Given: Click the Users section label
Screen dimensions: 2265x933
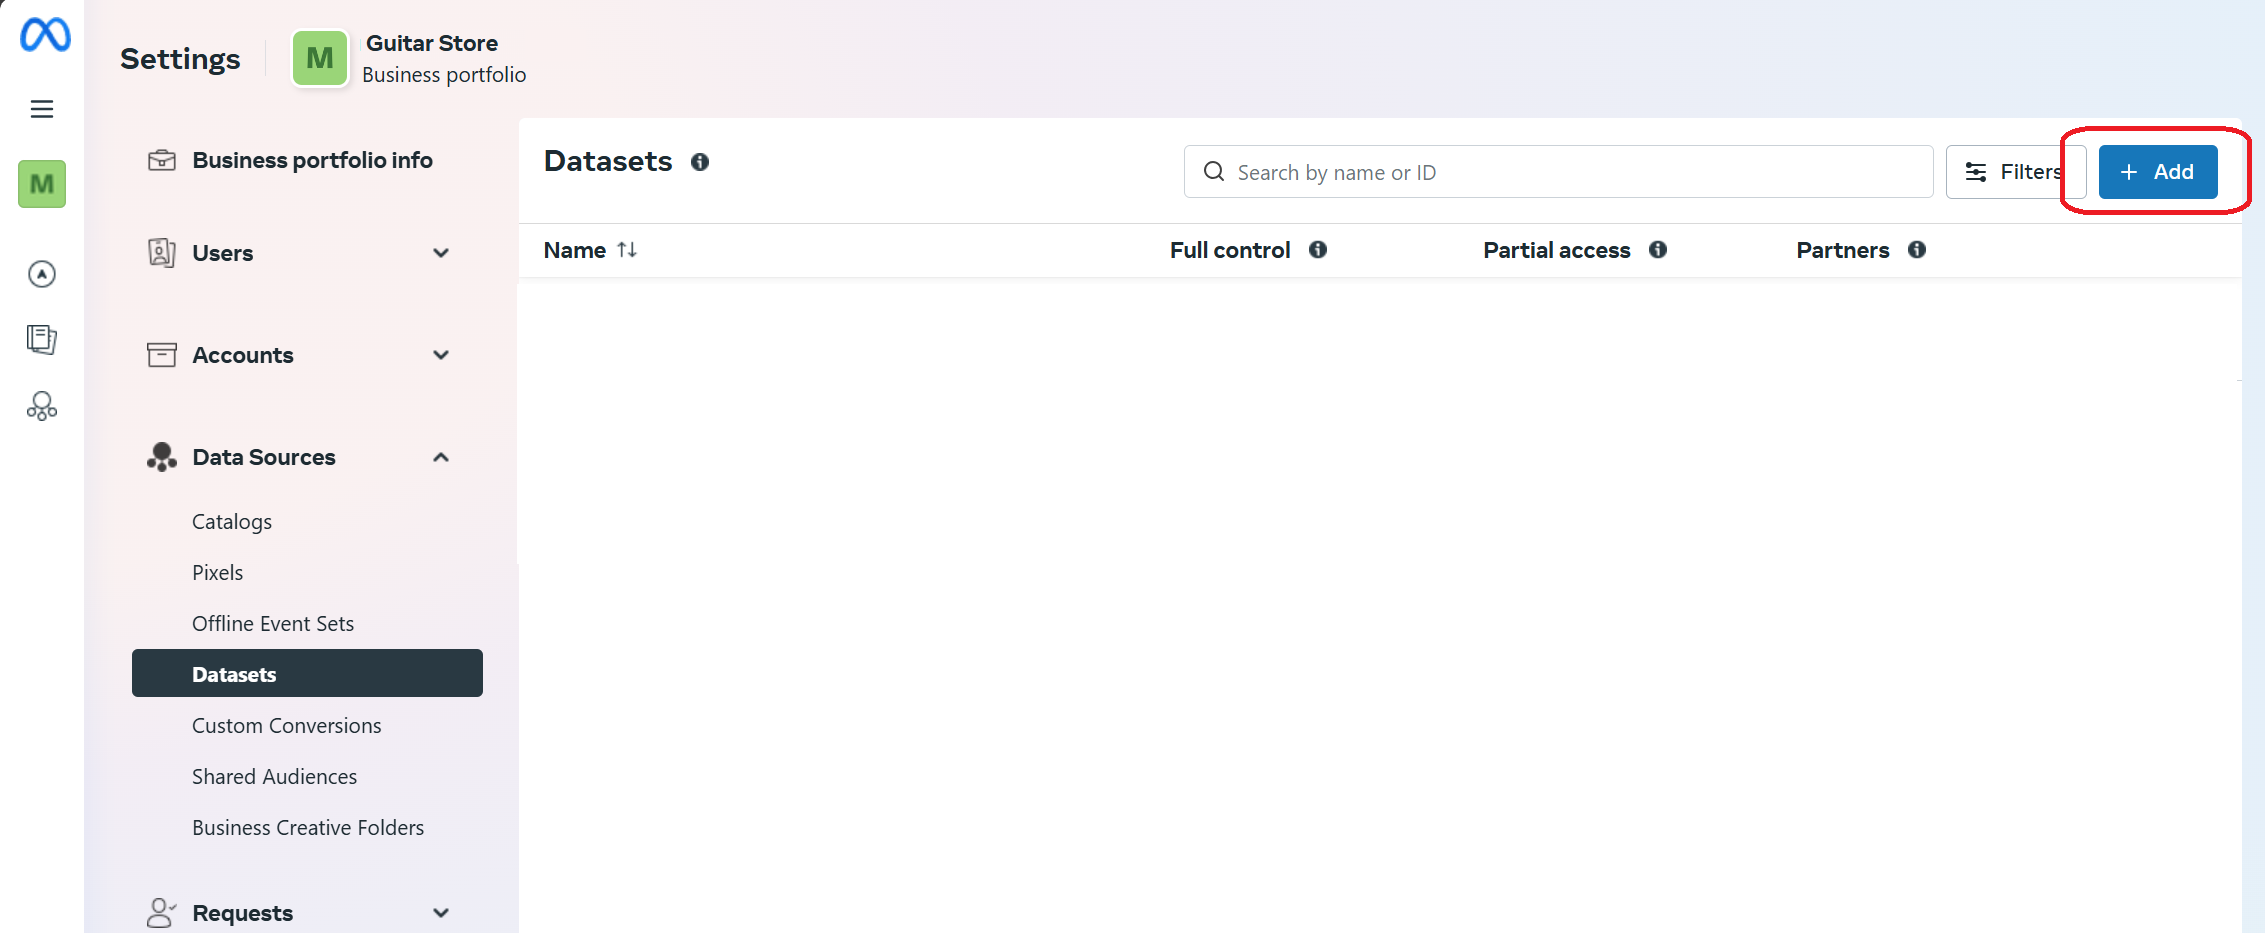Looking at the screenshot, I should click(223, 253).
